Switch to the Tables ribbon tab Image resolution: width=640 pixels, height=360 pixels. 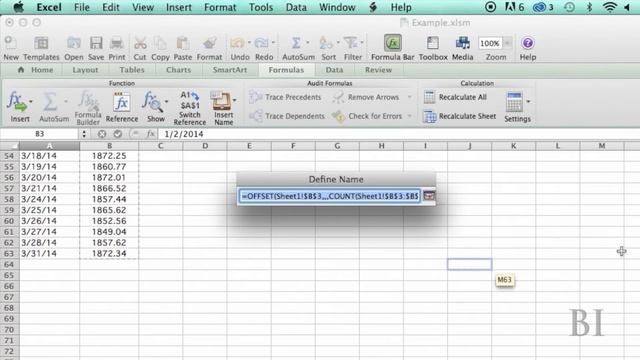pyautogui.click(x=132, y=70)
